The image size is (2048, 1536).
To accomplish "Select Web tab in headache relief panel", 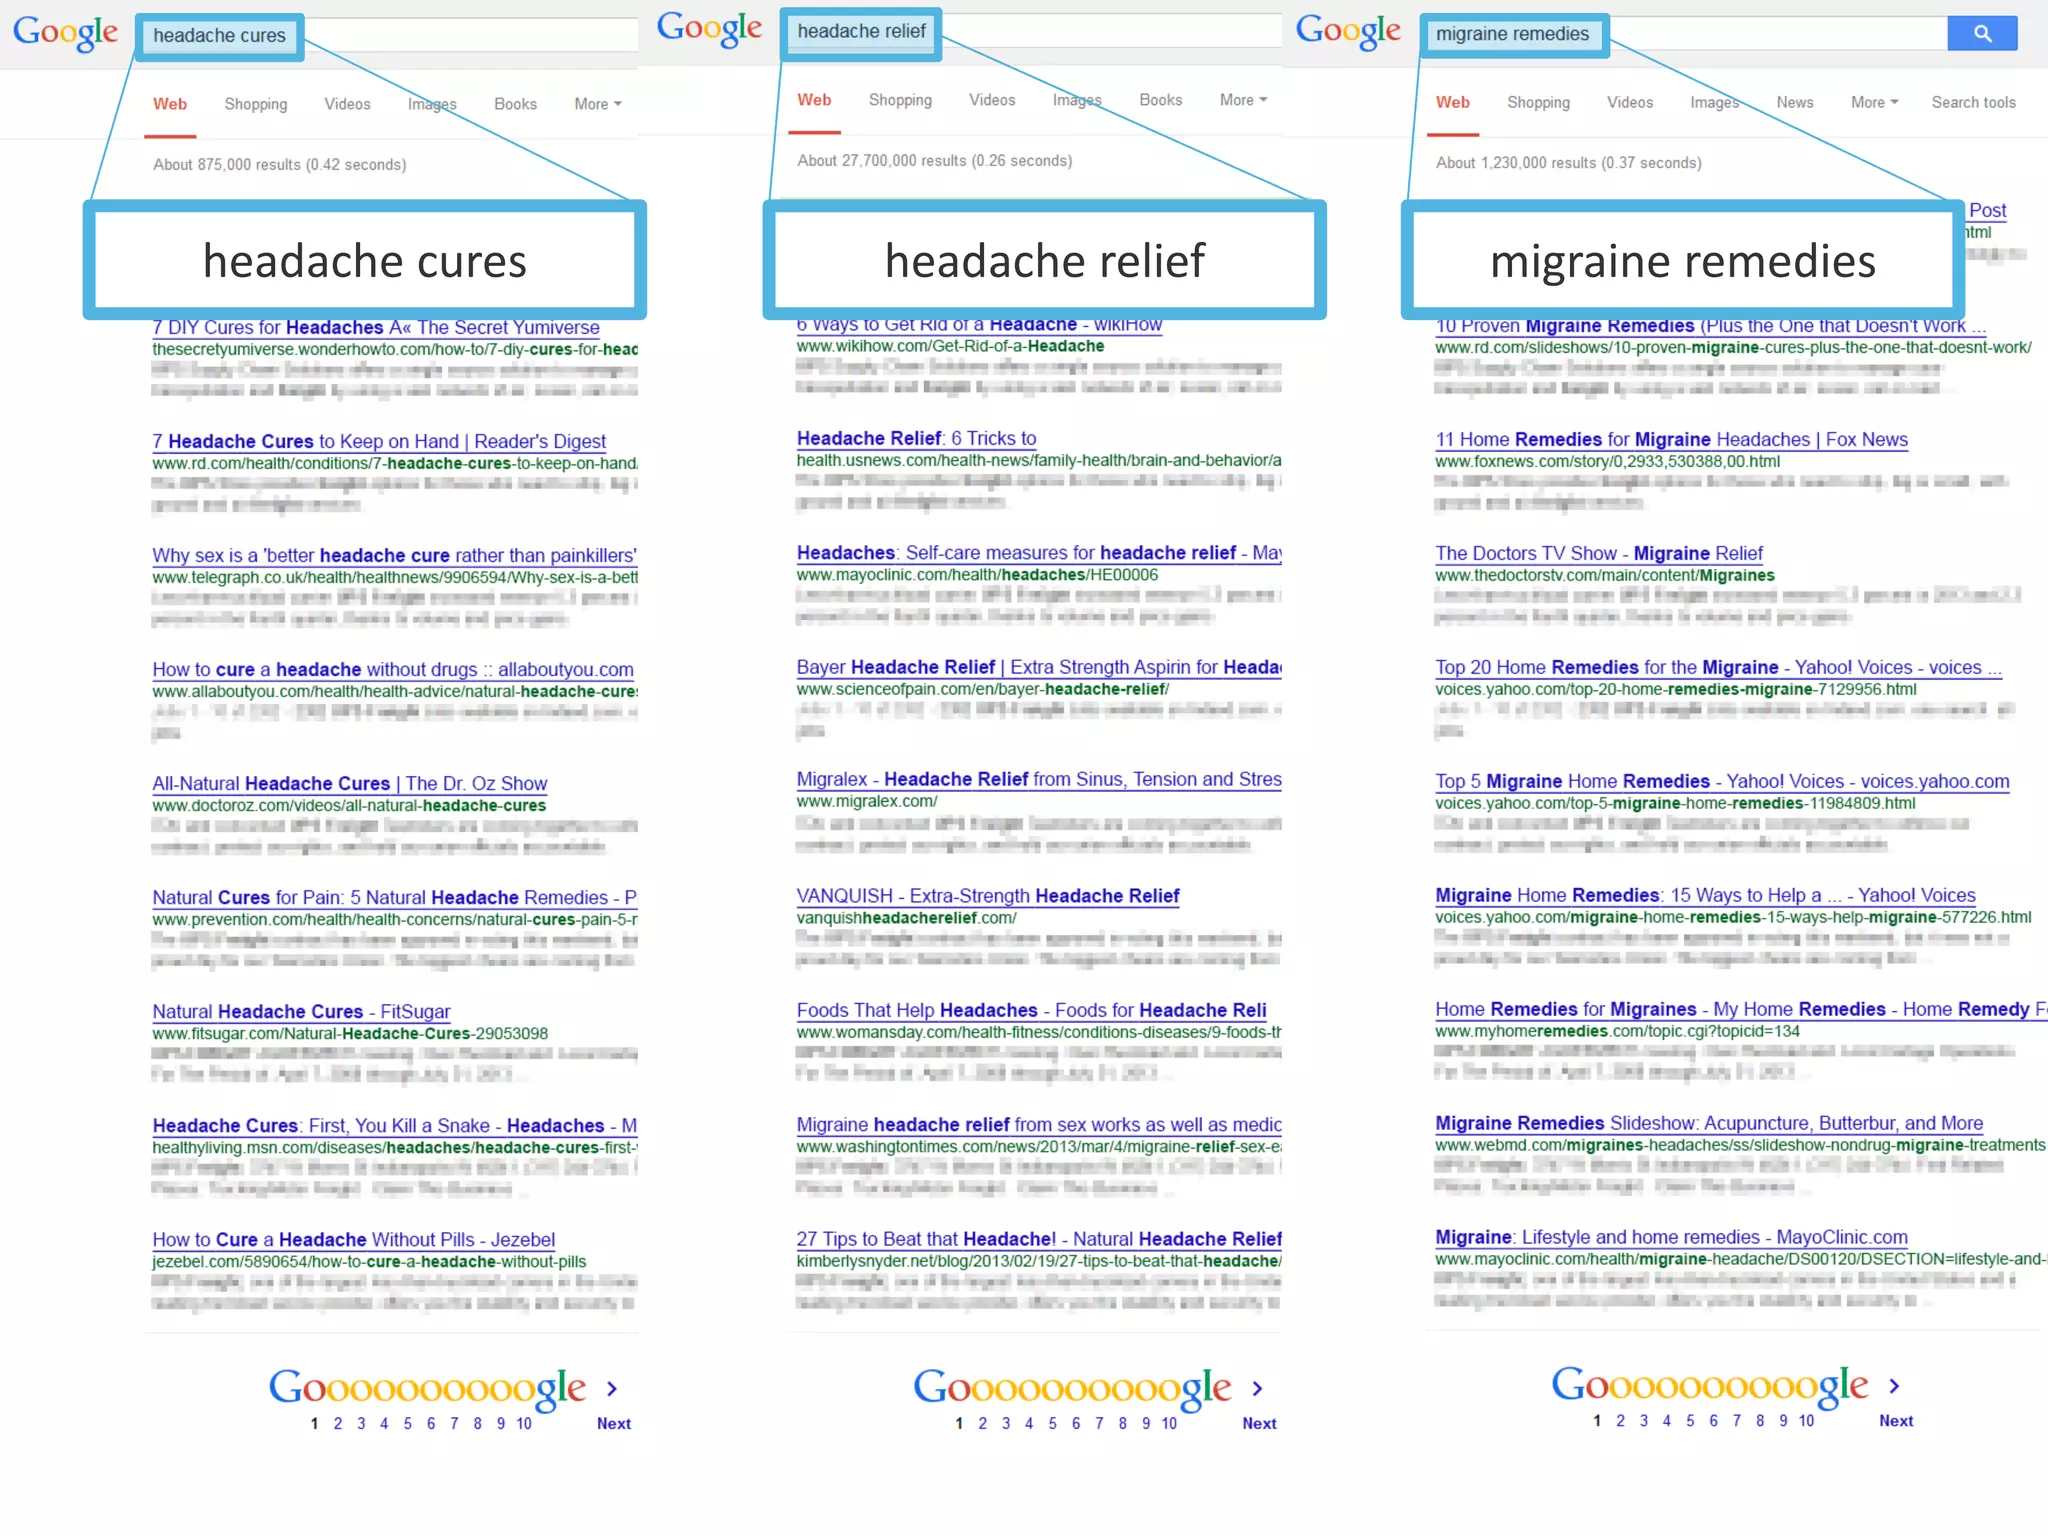I will pos(814,100).
